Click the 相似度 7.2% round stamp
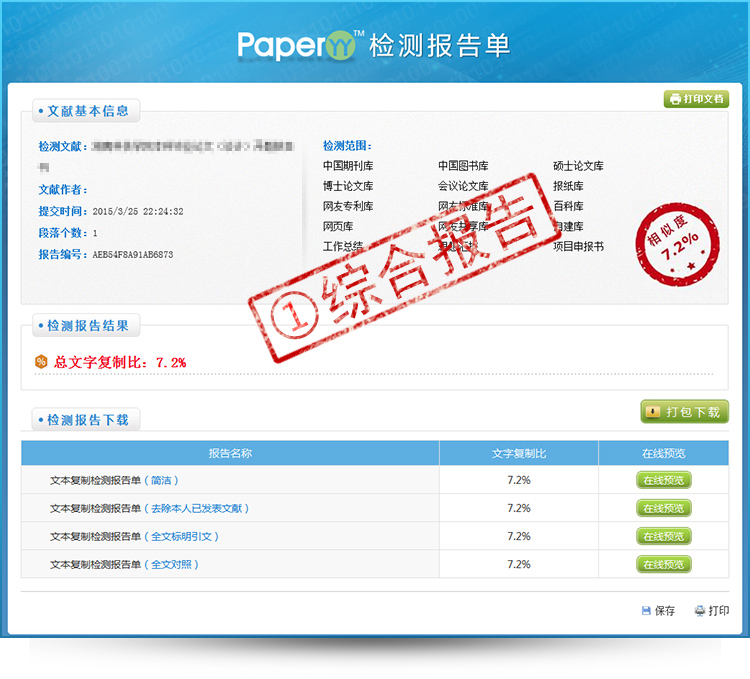The height and width of the screenshot is (679, 750). click(x=677, y=244)
